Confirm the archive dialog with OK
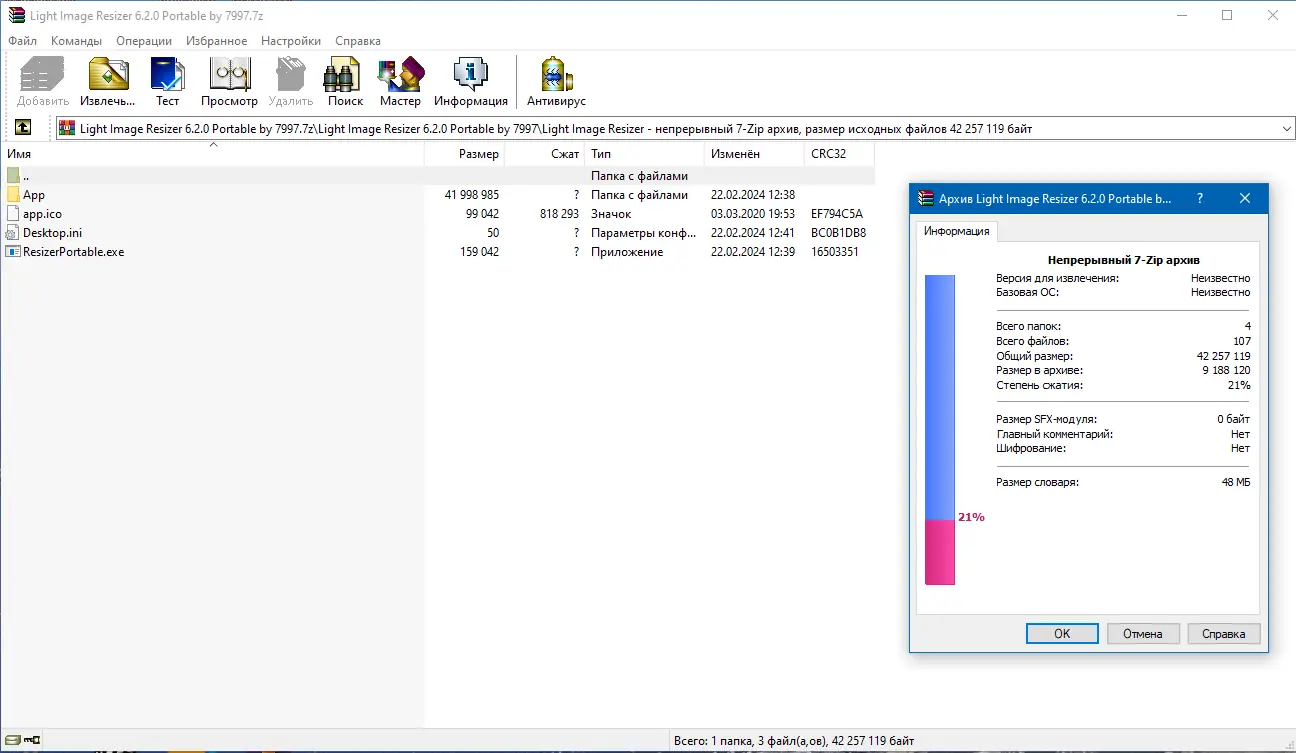1296x753 pixels. click(x=1062, y=633)
